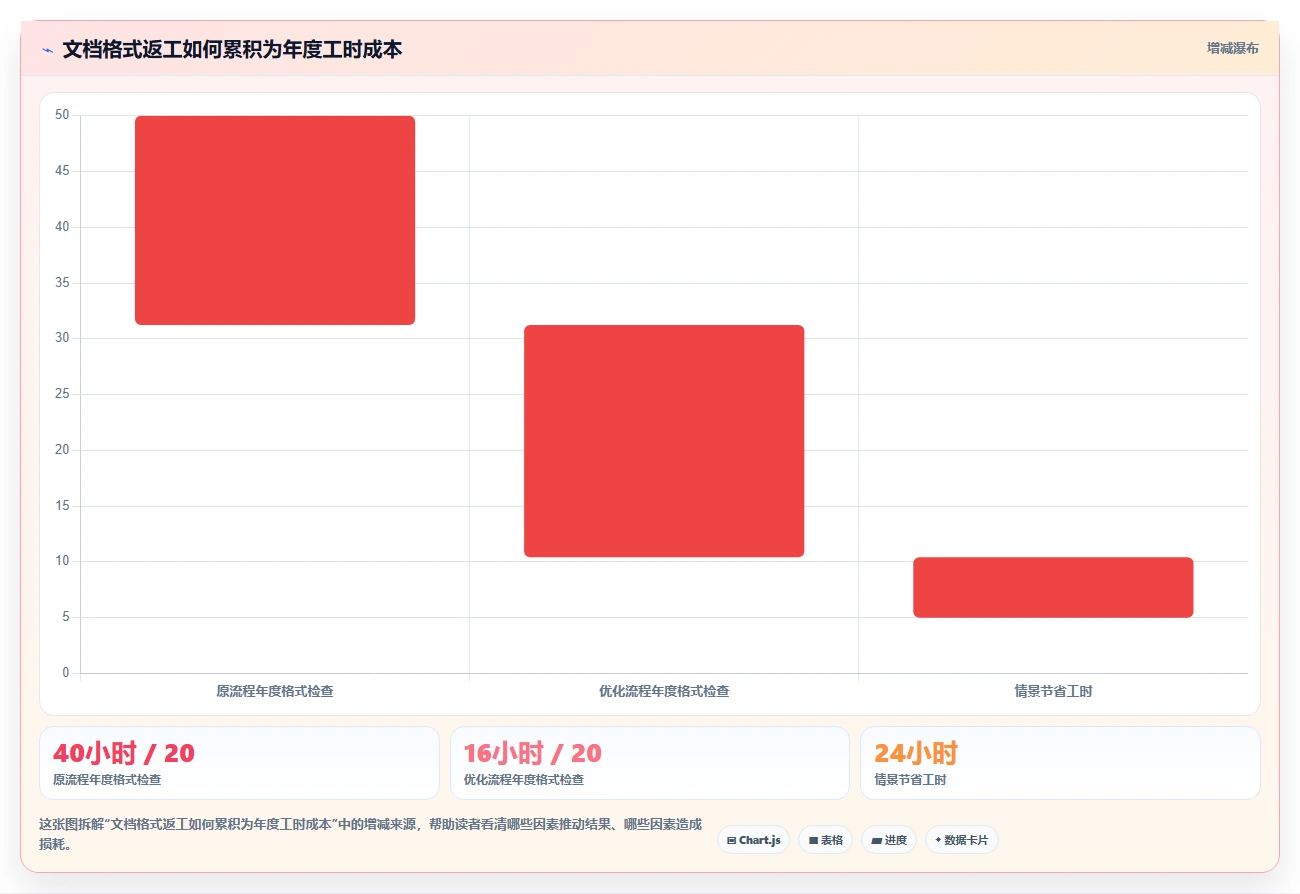Click the 40小时 / 20 value

pos(124,753)
